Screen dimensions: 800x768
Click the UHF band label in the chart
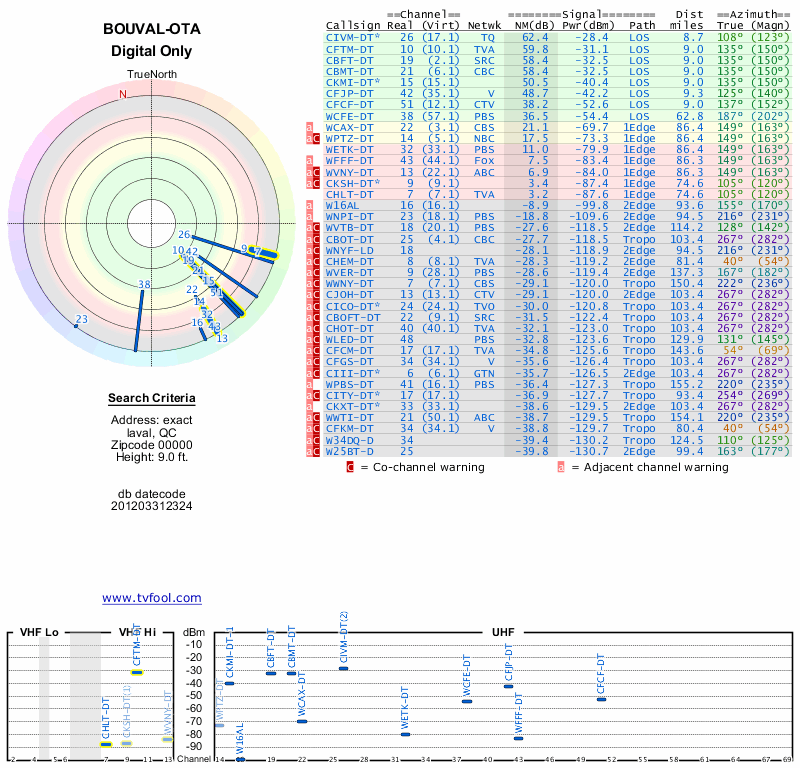(x=503, y=633)
